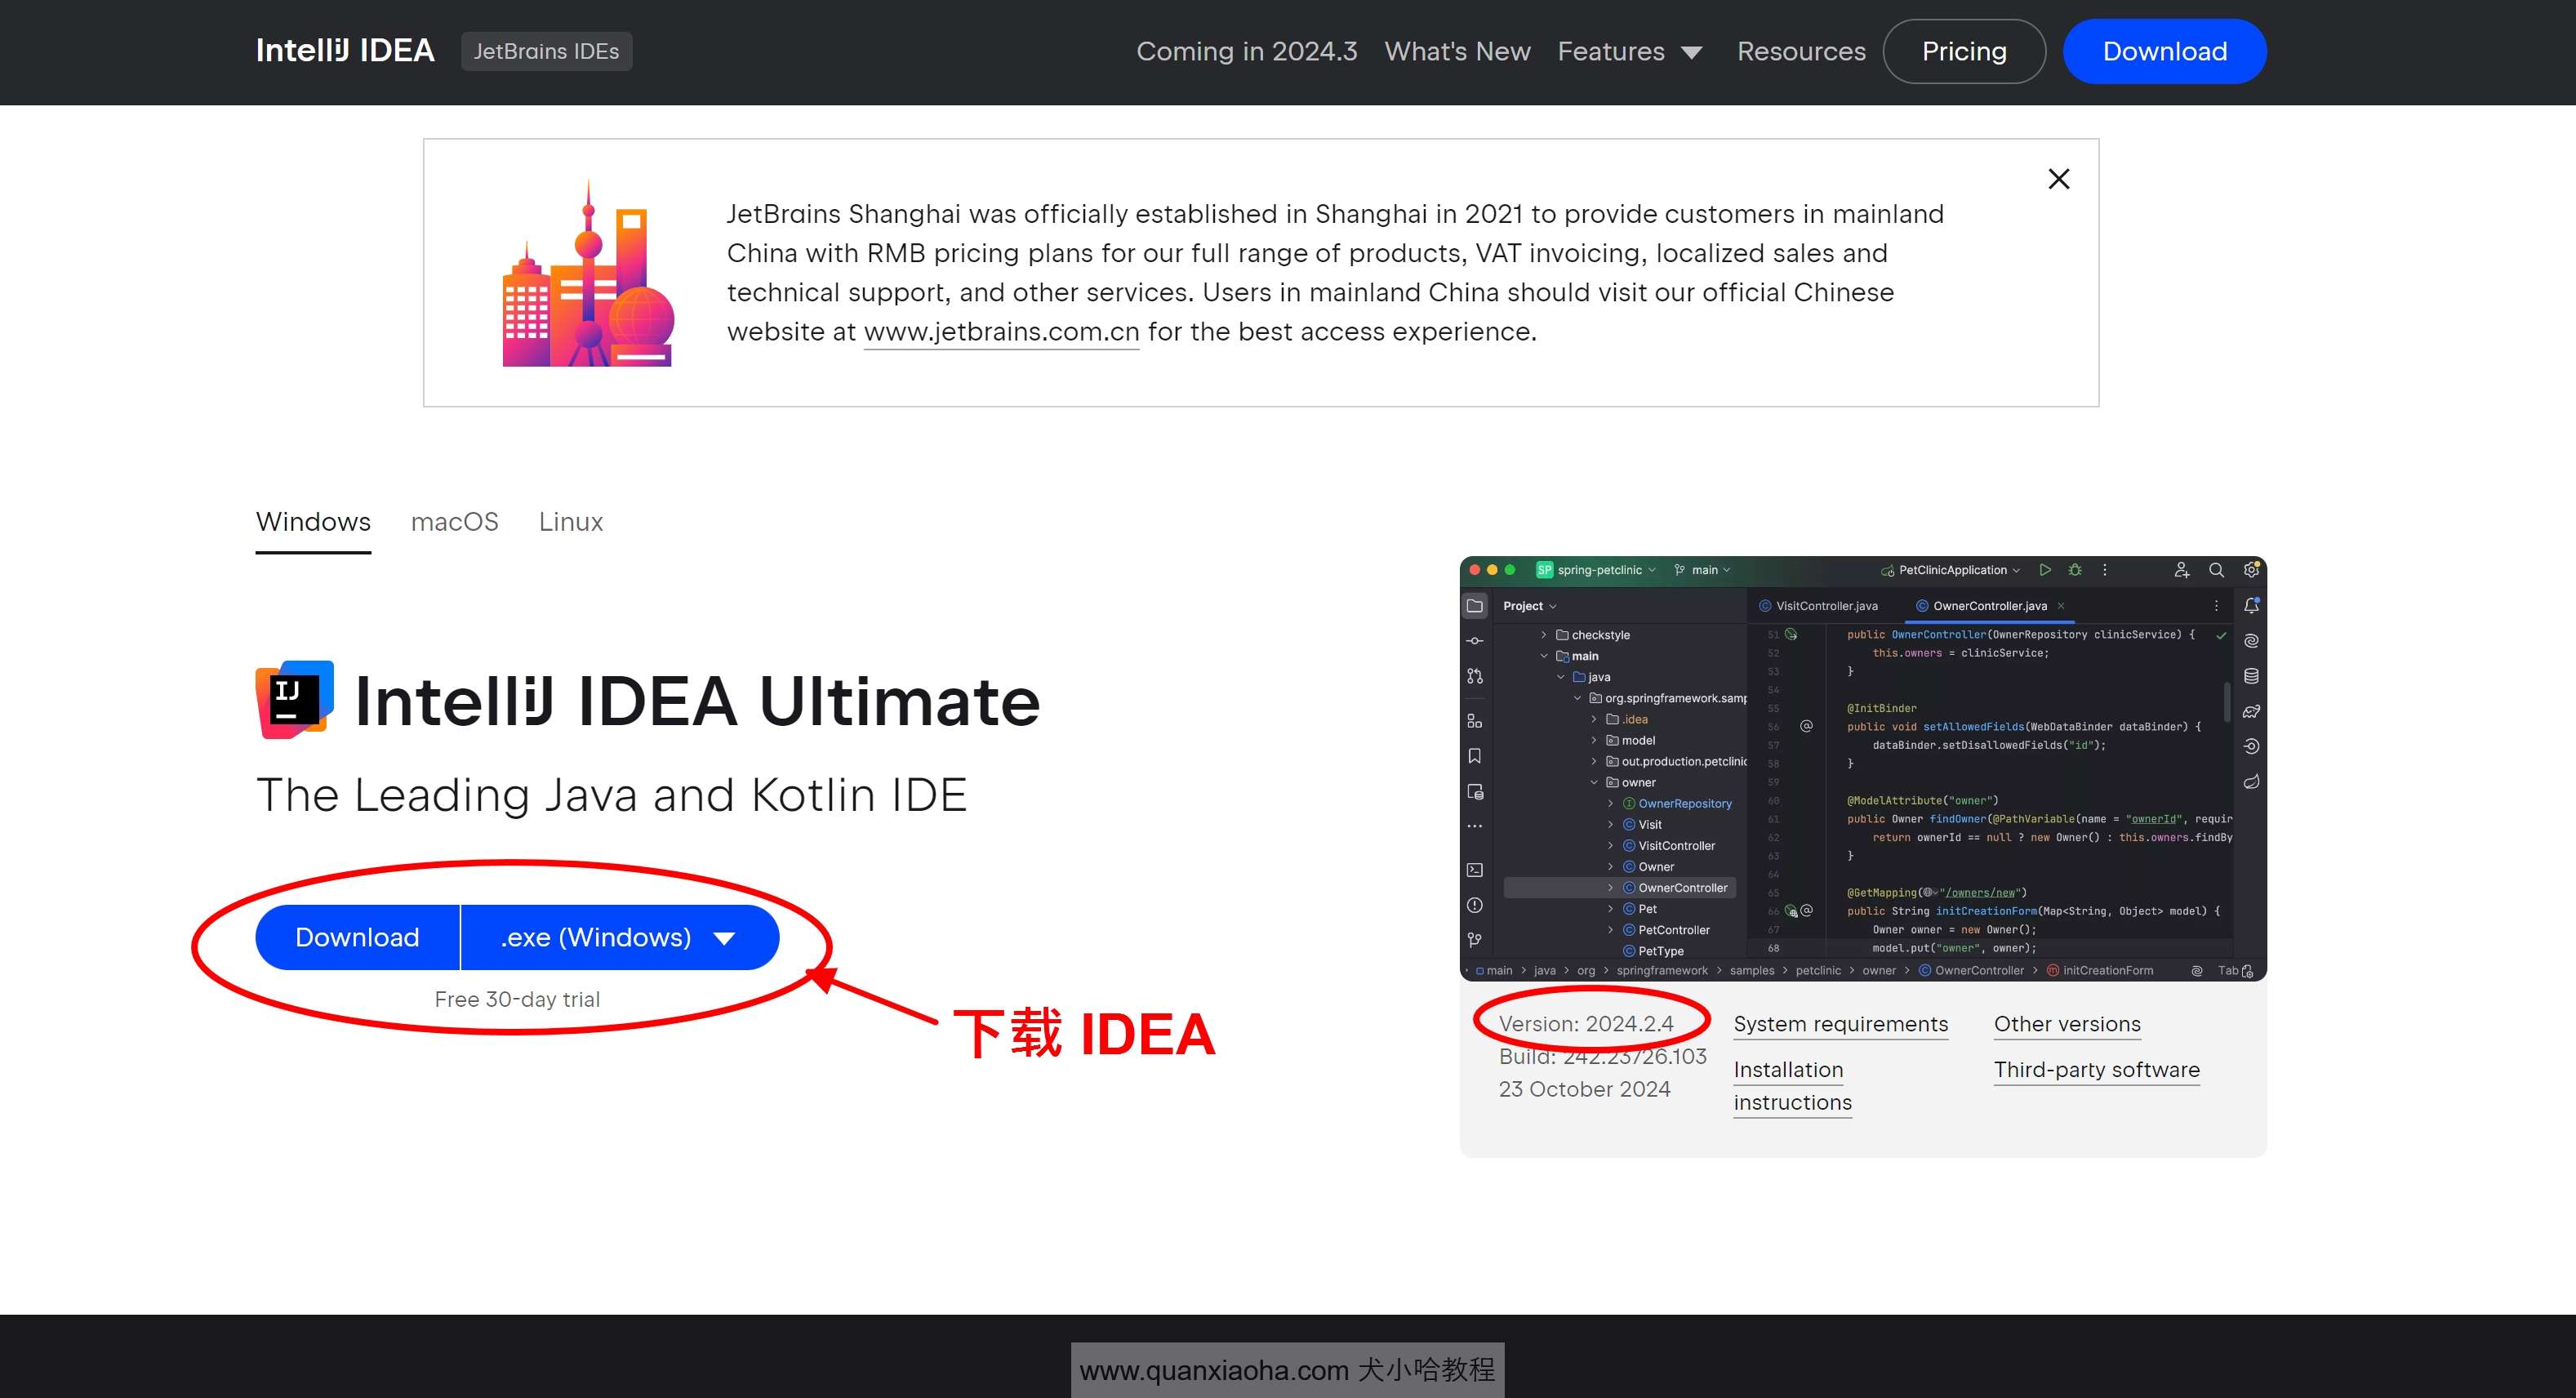The width and height of the screenshot is (2576, 1398).
Task: Switch to the Linux tab
Action: 571,522
